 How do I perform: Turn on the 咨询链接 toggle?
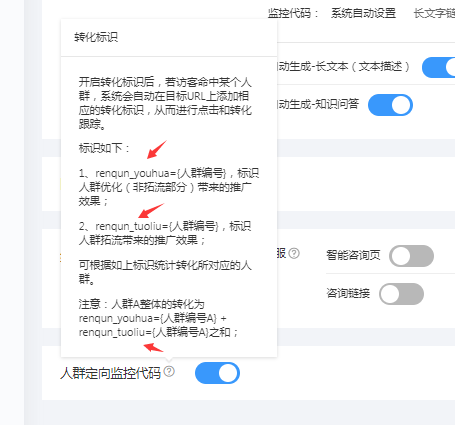(401, 294)
